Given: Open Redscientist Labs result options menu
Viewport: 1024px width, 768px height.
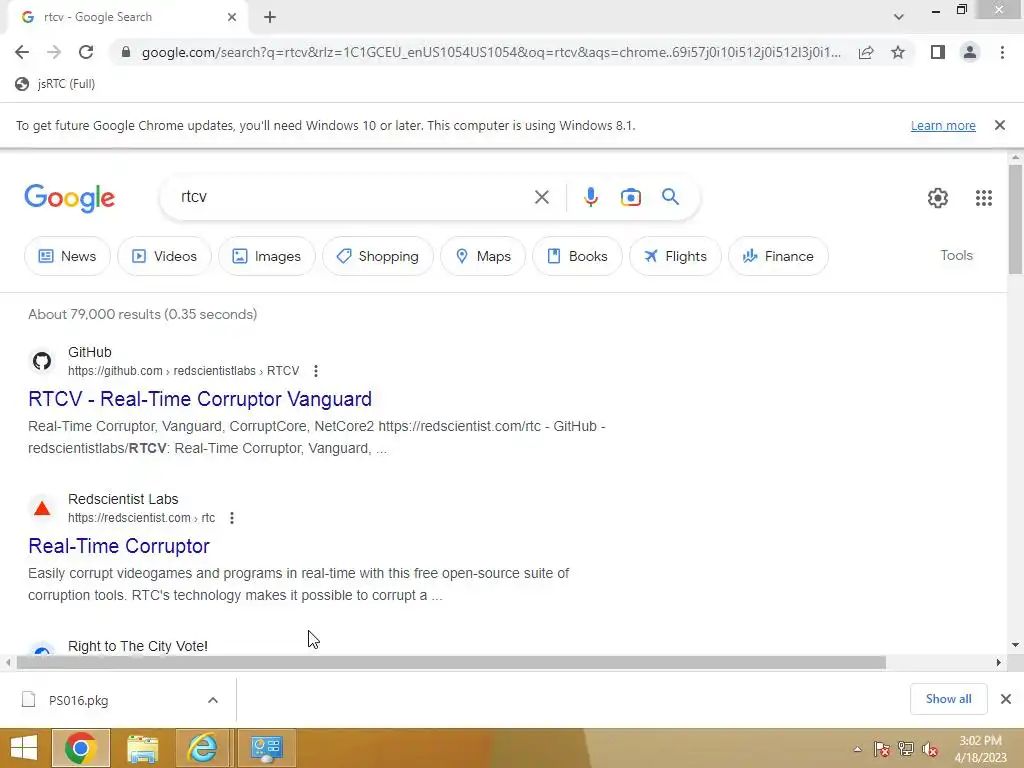Looking at the screenshot, I should (x=231, y=518).
